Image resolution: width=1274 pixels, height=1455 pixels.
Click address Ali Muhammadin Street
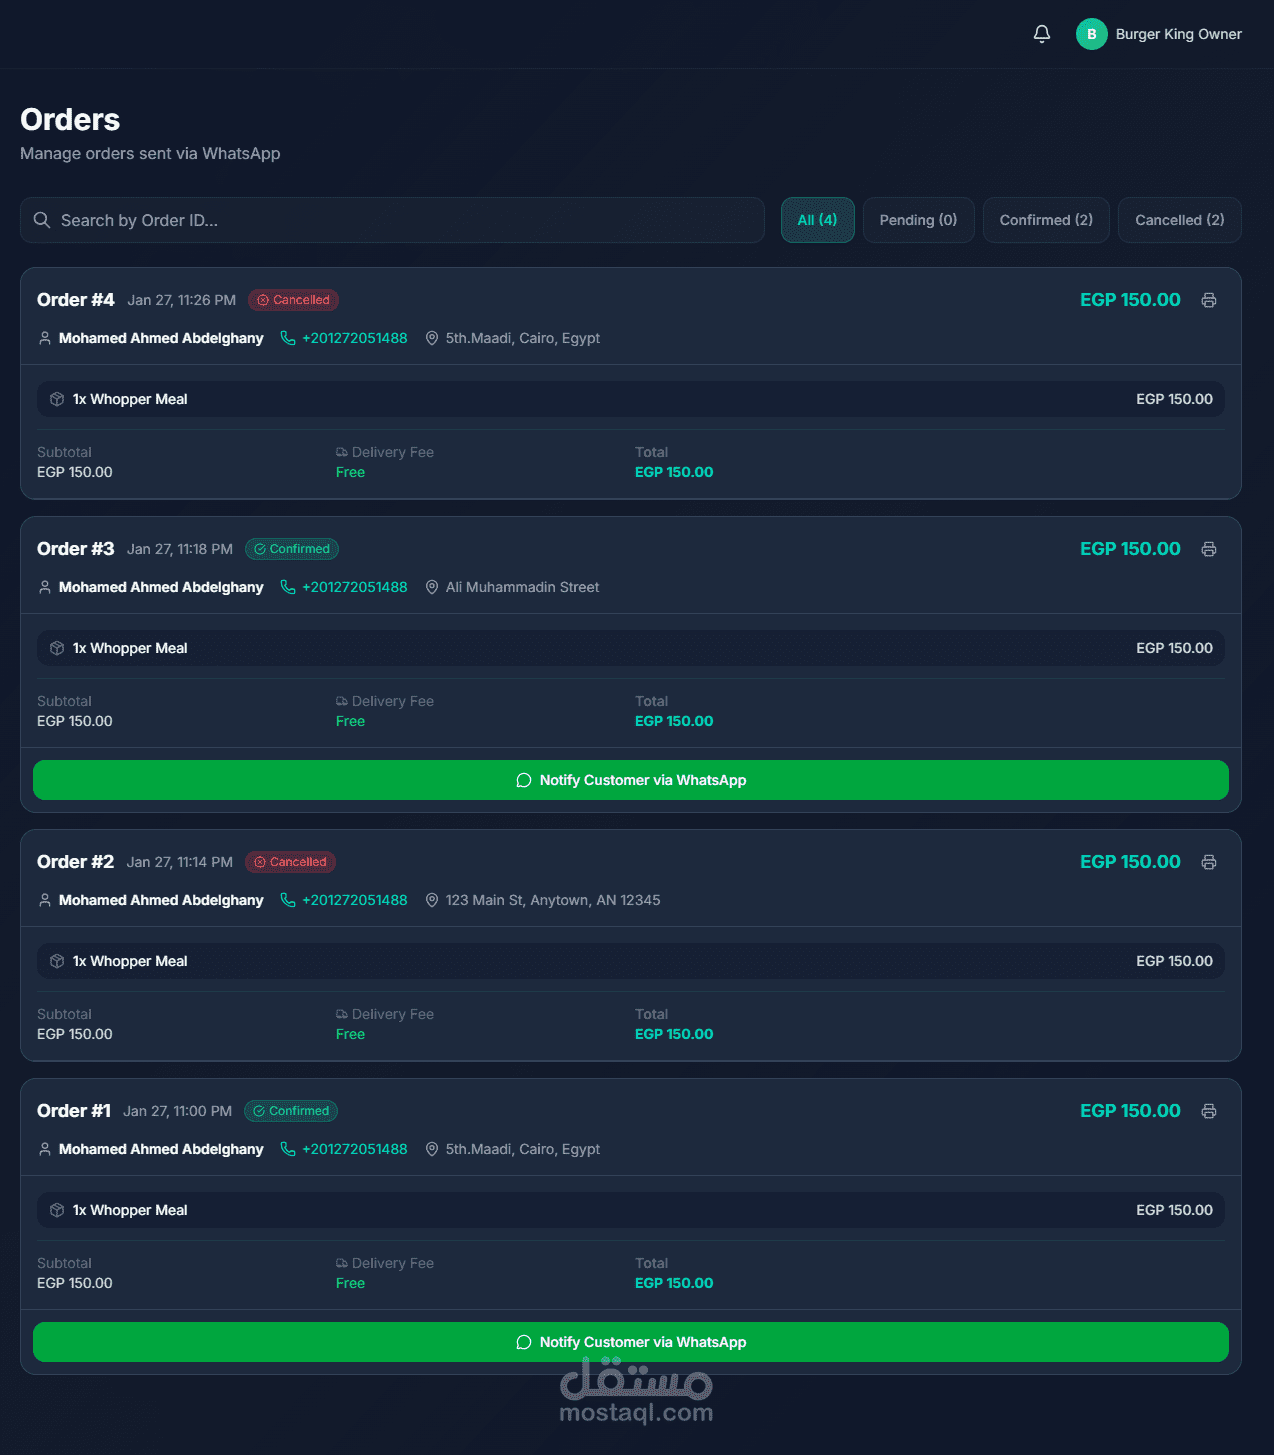(x=523, y=587)
